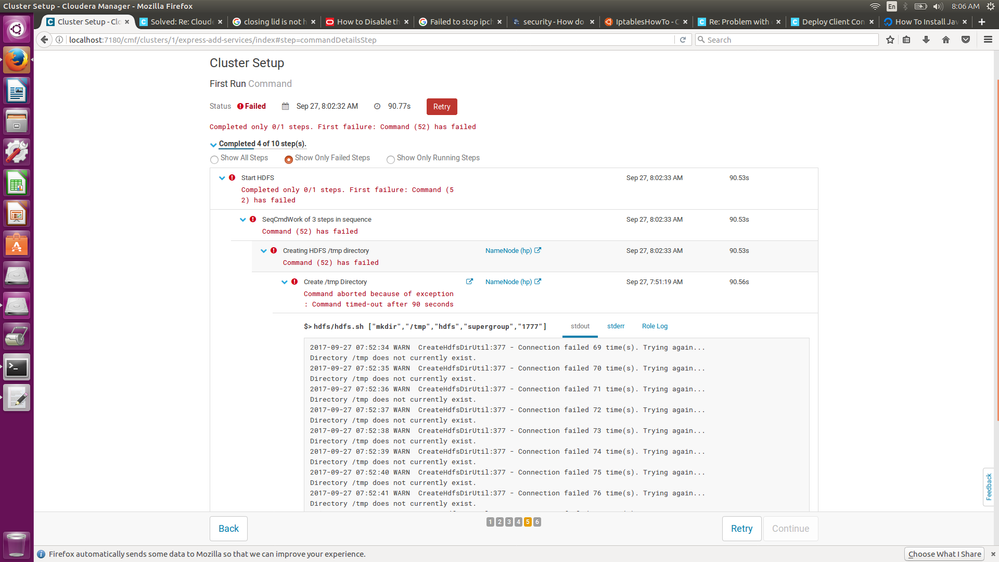Click Choose What I Share button
Screen dimensions: 999x562
(x=945, y=554)
